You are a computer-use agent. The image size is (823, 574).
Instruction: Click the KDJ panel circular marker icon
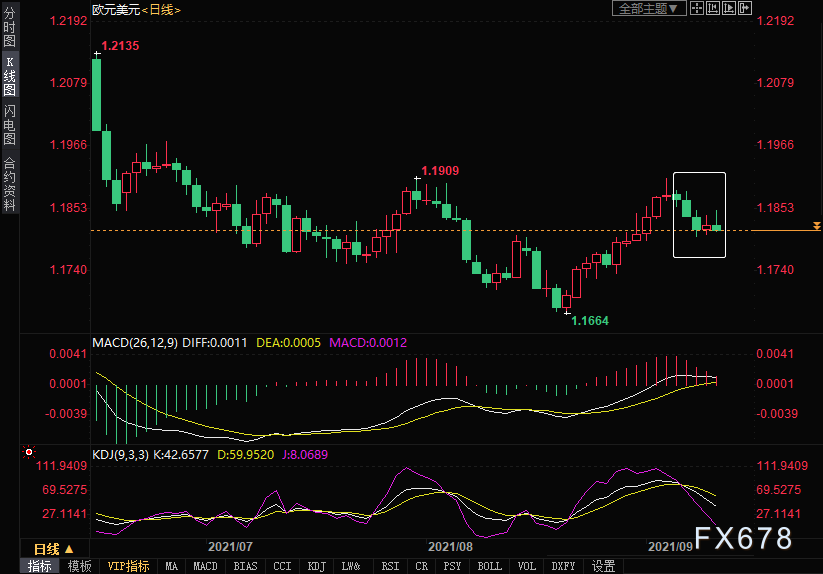28,453
